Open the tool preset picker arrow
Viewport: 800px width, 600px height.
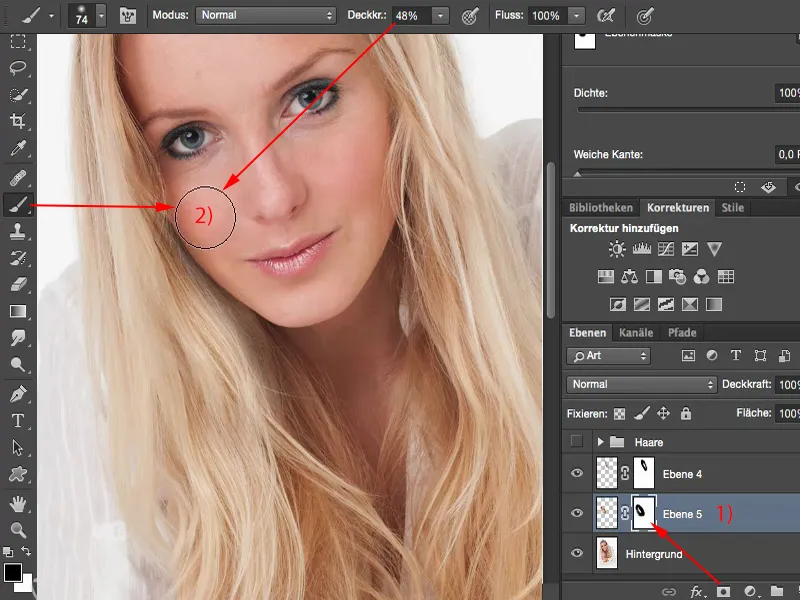click(x=51, y=16)
